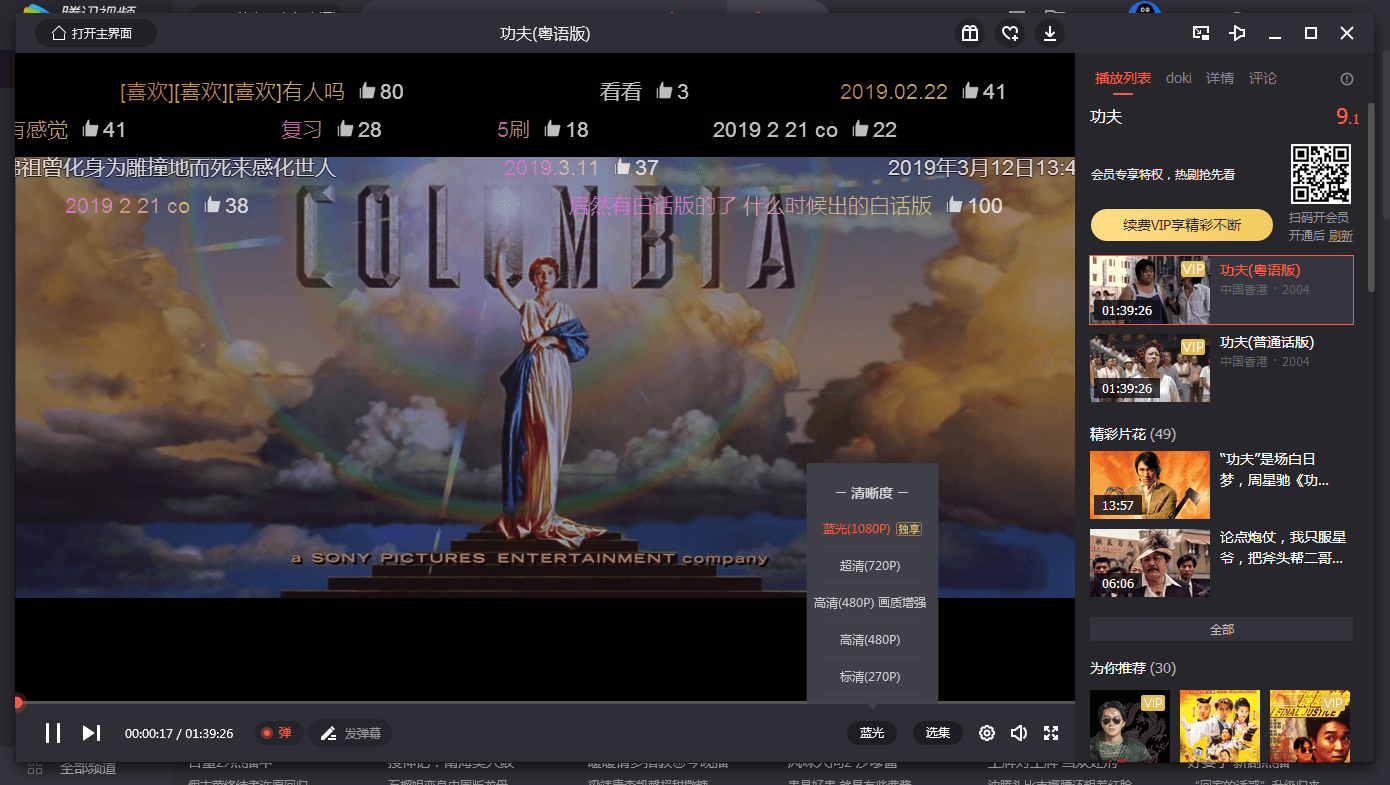Select 超清(720P) quality option
This screenshot has height=785, width=1390.
coord(870,566)
